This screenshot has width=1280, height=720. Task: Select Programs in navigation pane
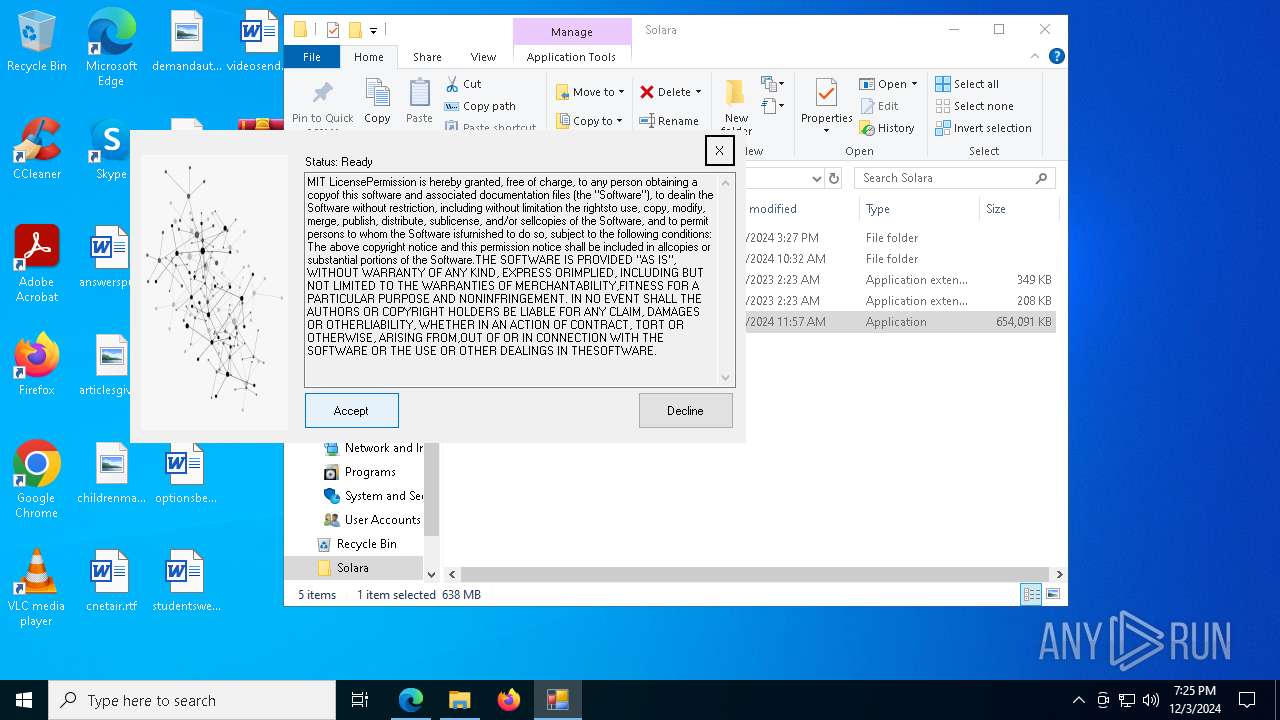(360, 472)
